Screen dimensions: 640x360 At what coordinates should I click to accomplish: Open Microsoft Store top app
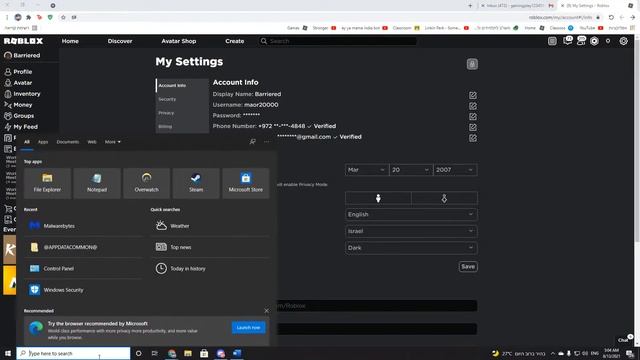click(246, 183)
